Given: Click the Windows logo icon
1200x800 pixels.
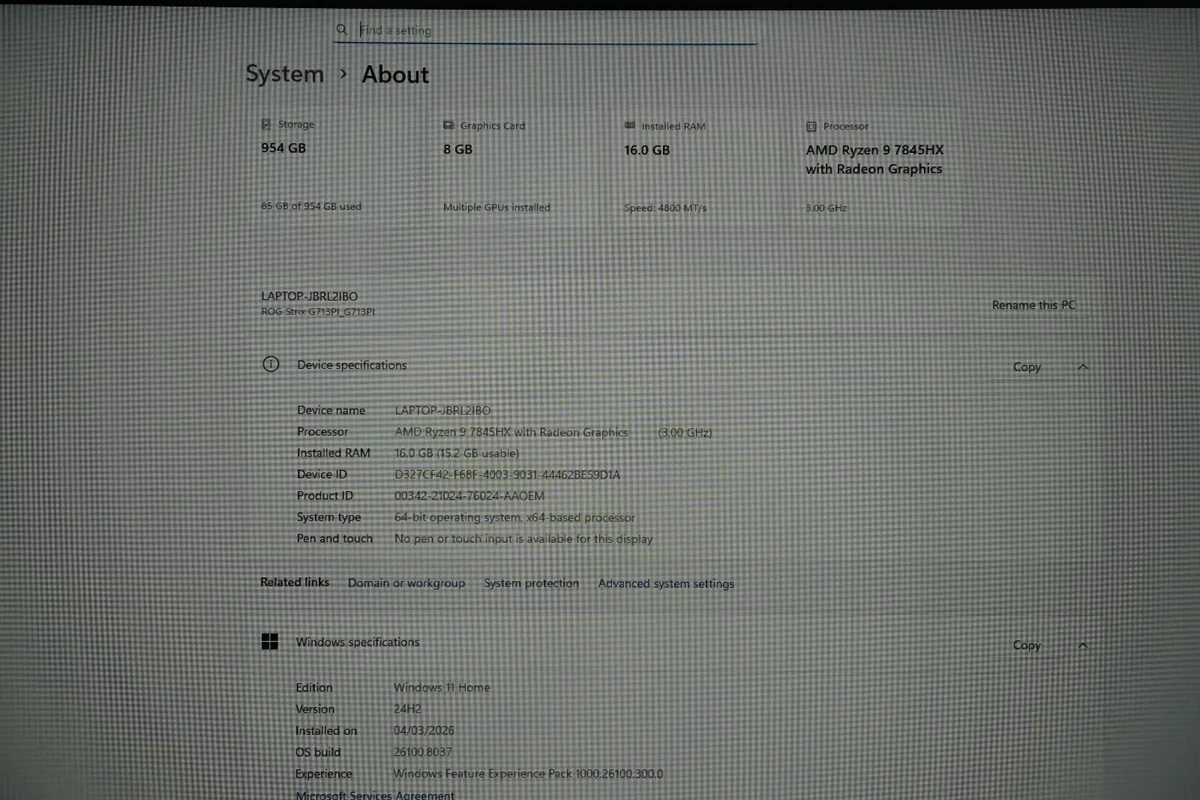Looking at the screenshot, I should click(269, 642).
